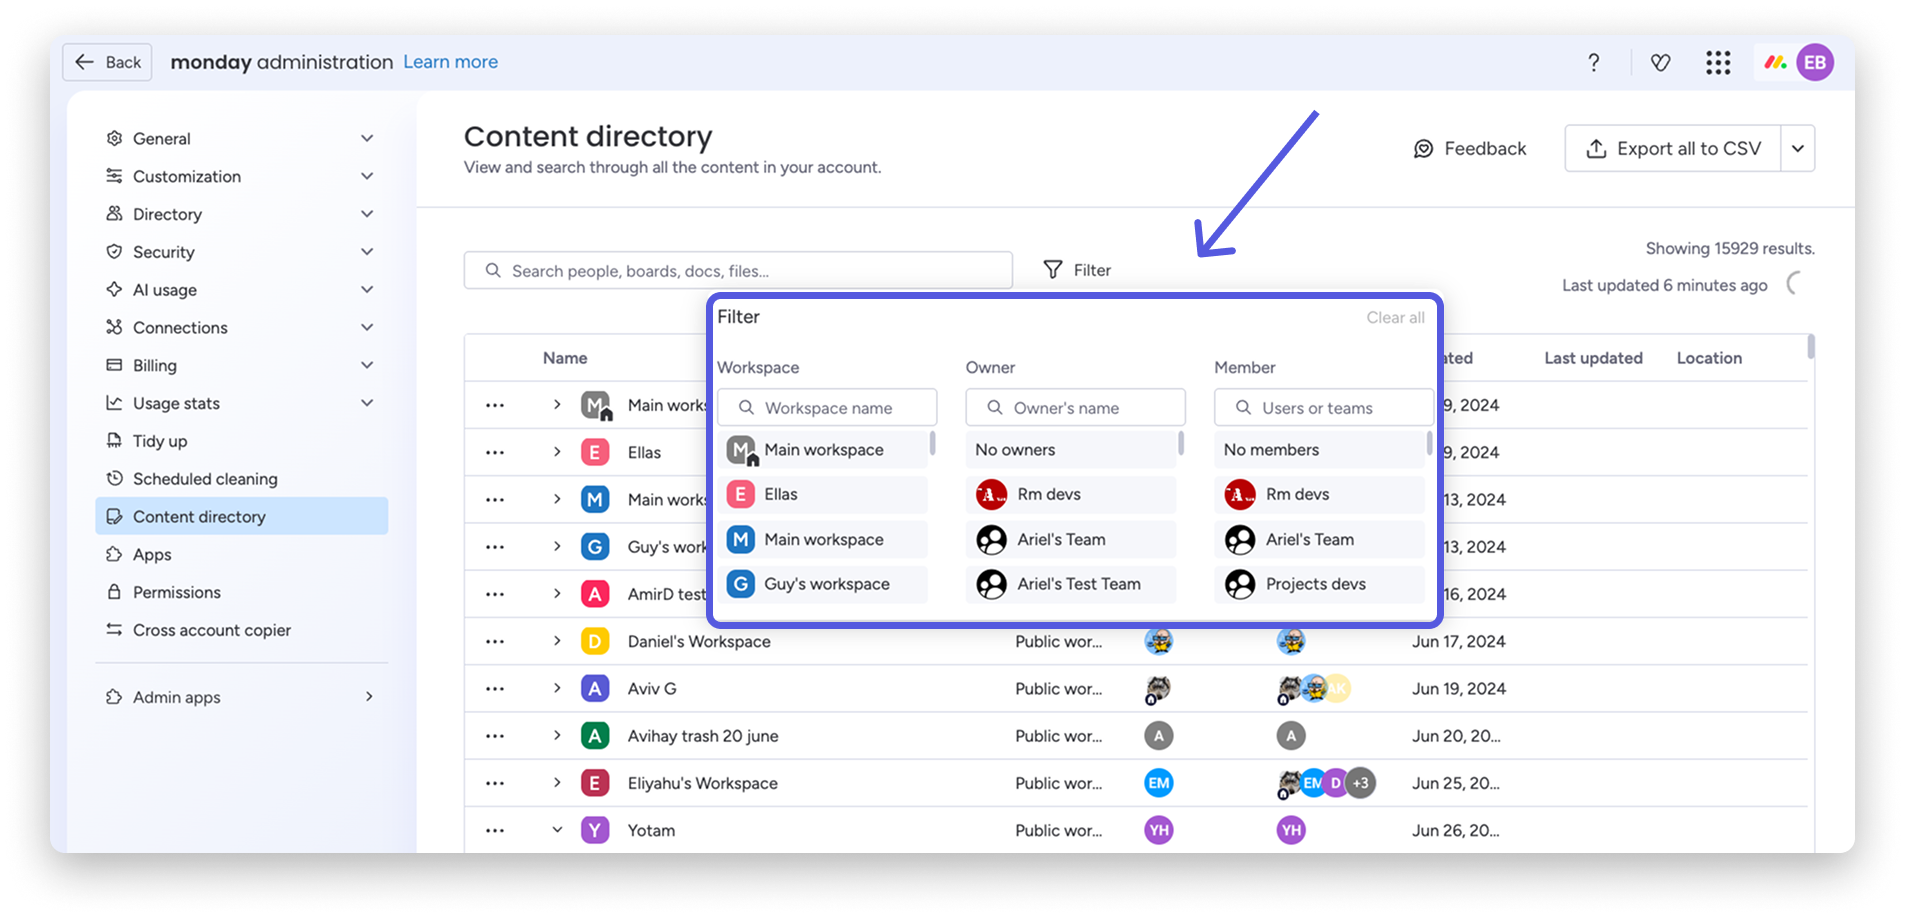Click the Filter funnel icon
Viewport: 1905px width, 918px height.
pyautogui.click(x=1053, y=270)
